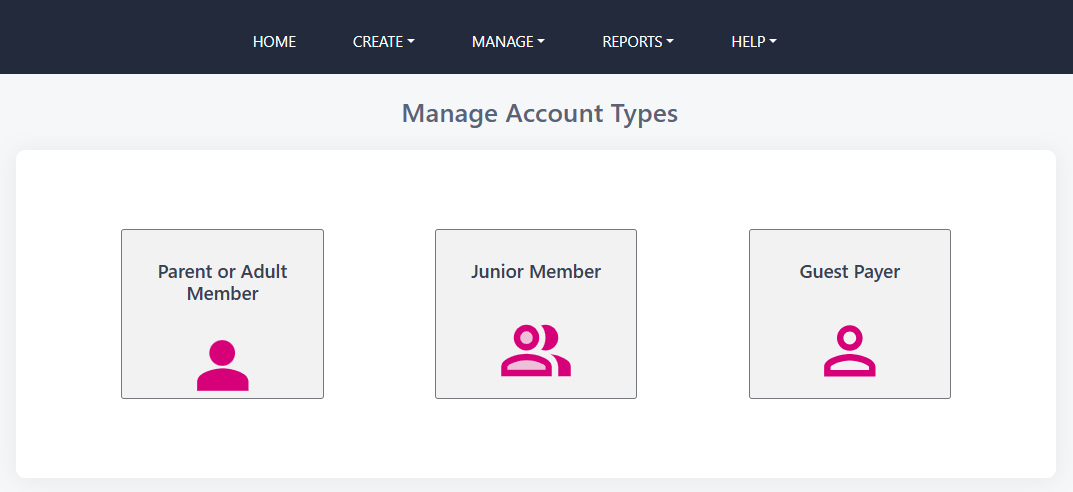Expand the MANAGE dropdown arrow
This screenshot has height=492, width=1073.
541,42
